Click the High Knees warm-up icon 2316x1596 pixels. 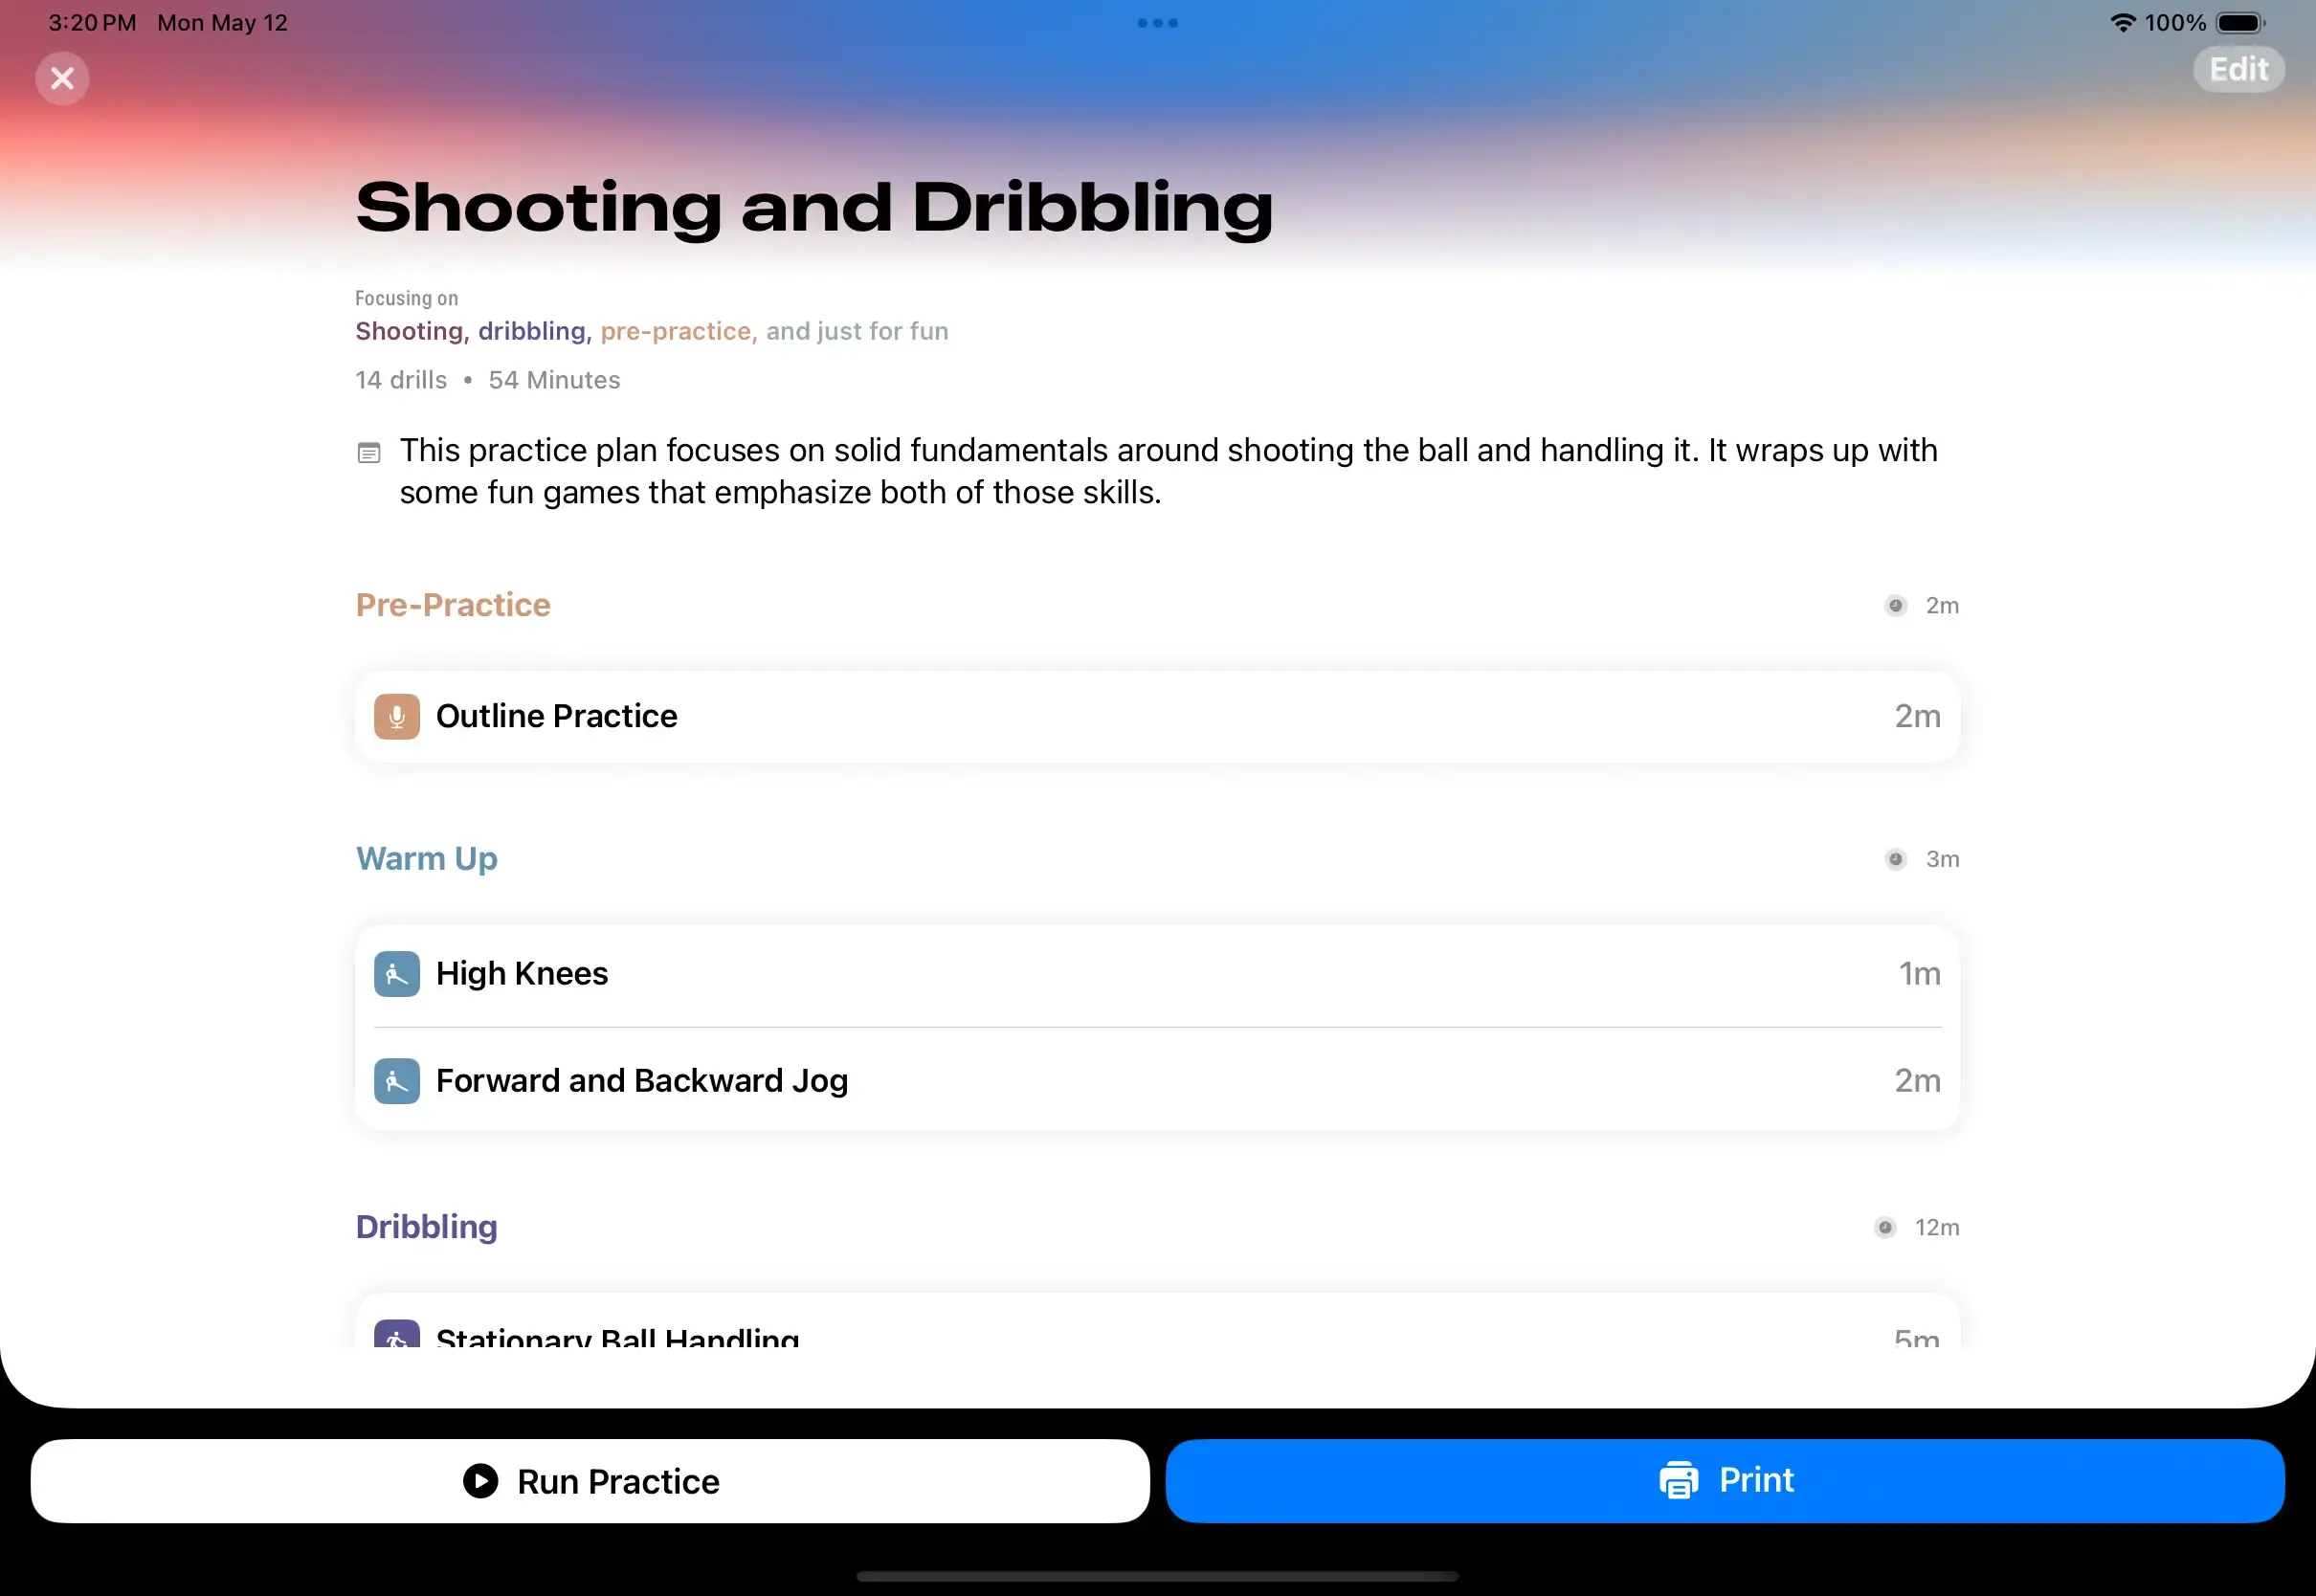pos(397,974)
